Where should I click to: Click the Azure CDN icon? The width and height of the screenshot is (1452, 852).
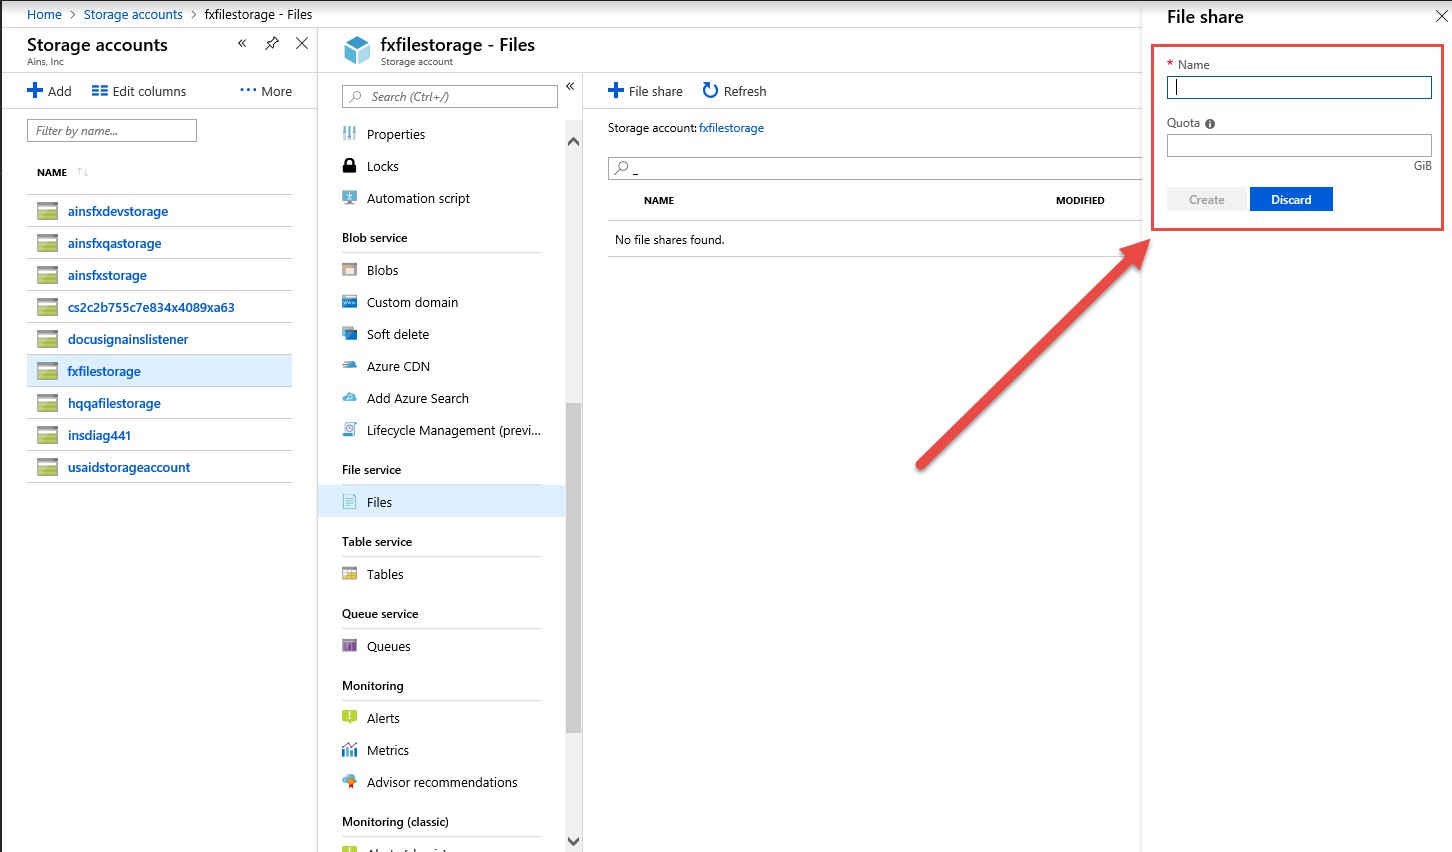click(349, 365)
